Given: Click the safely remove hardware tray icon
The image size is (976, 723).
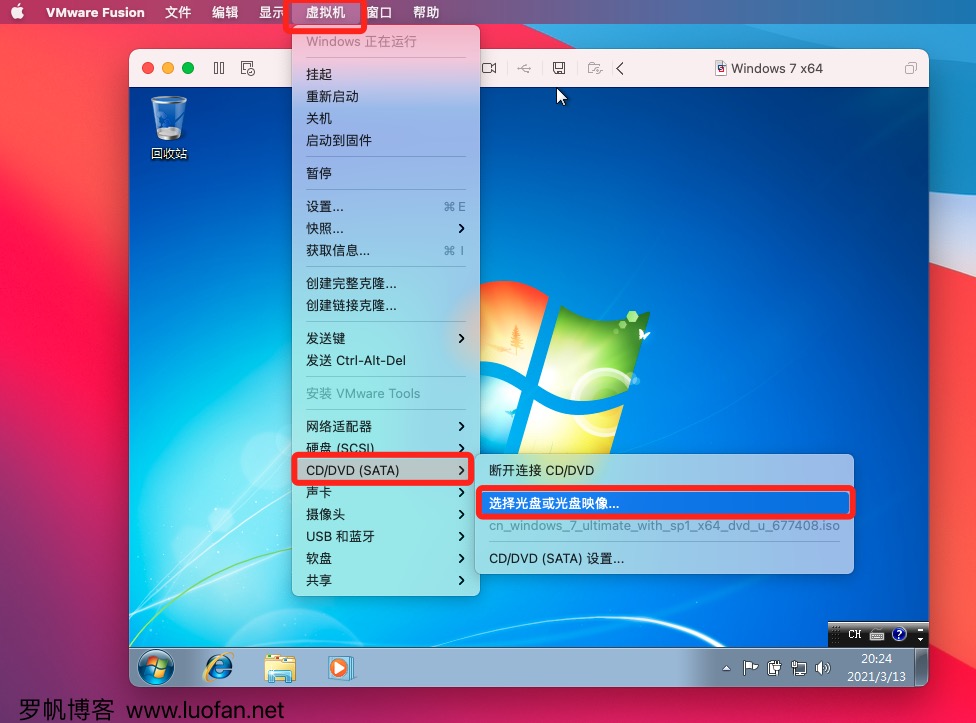Looking at the screenshot, I should tap(774, 668).
